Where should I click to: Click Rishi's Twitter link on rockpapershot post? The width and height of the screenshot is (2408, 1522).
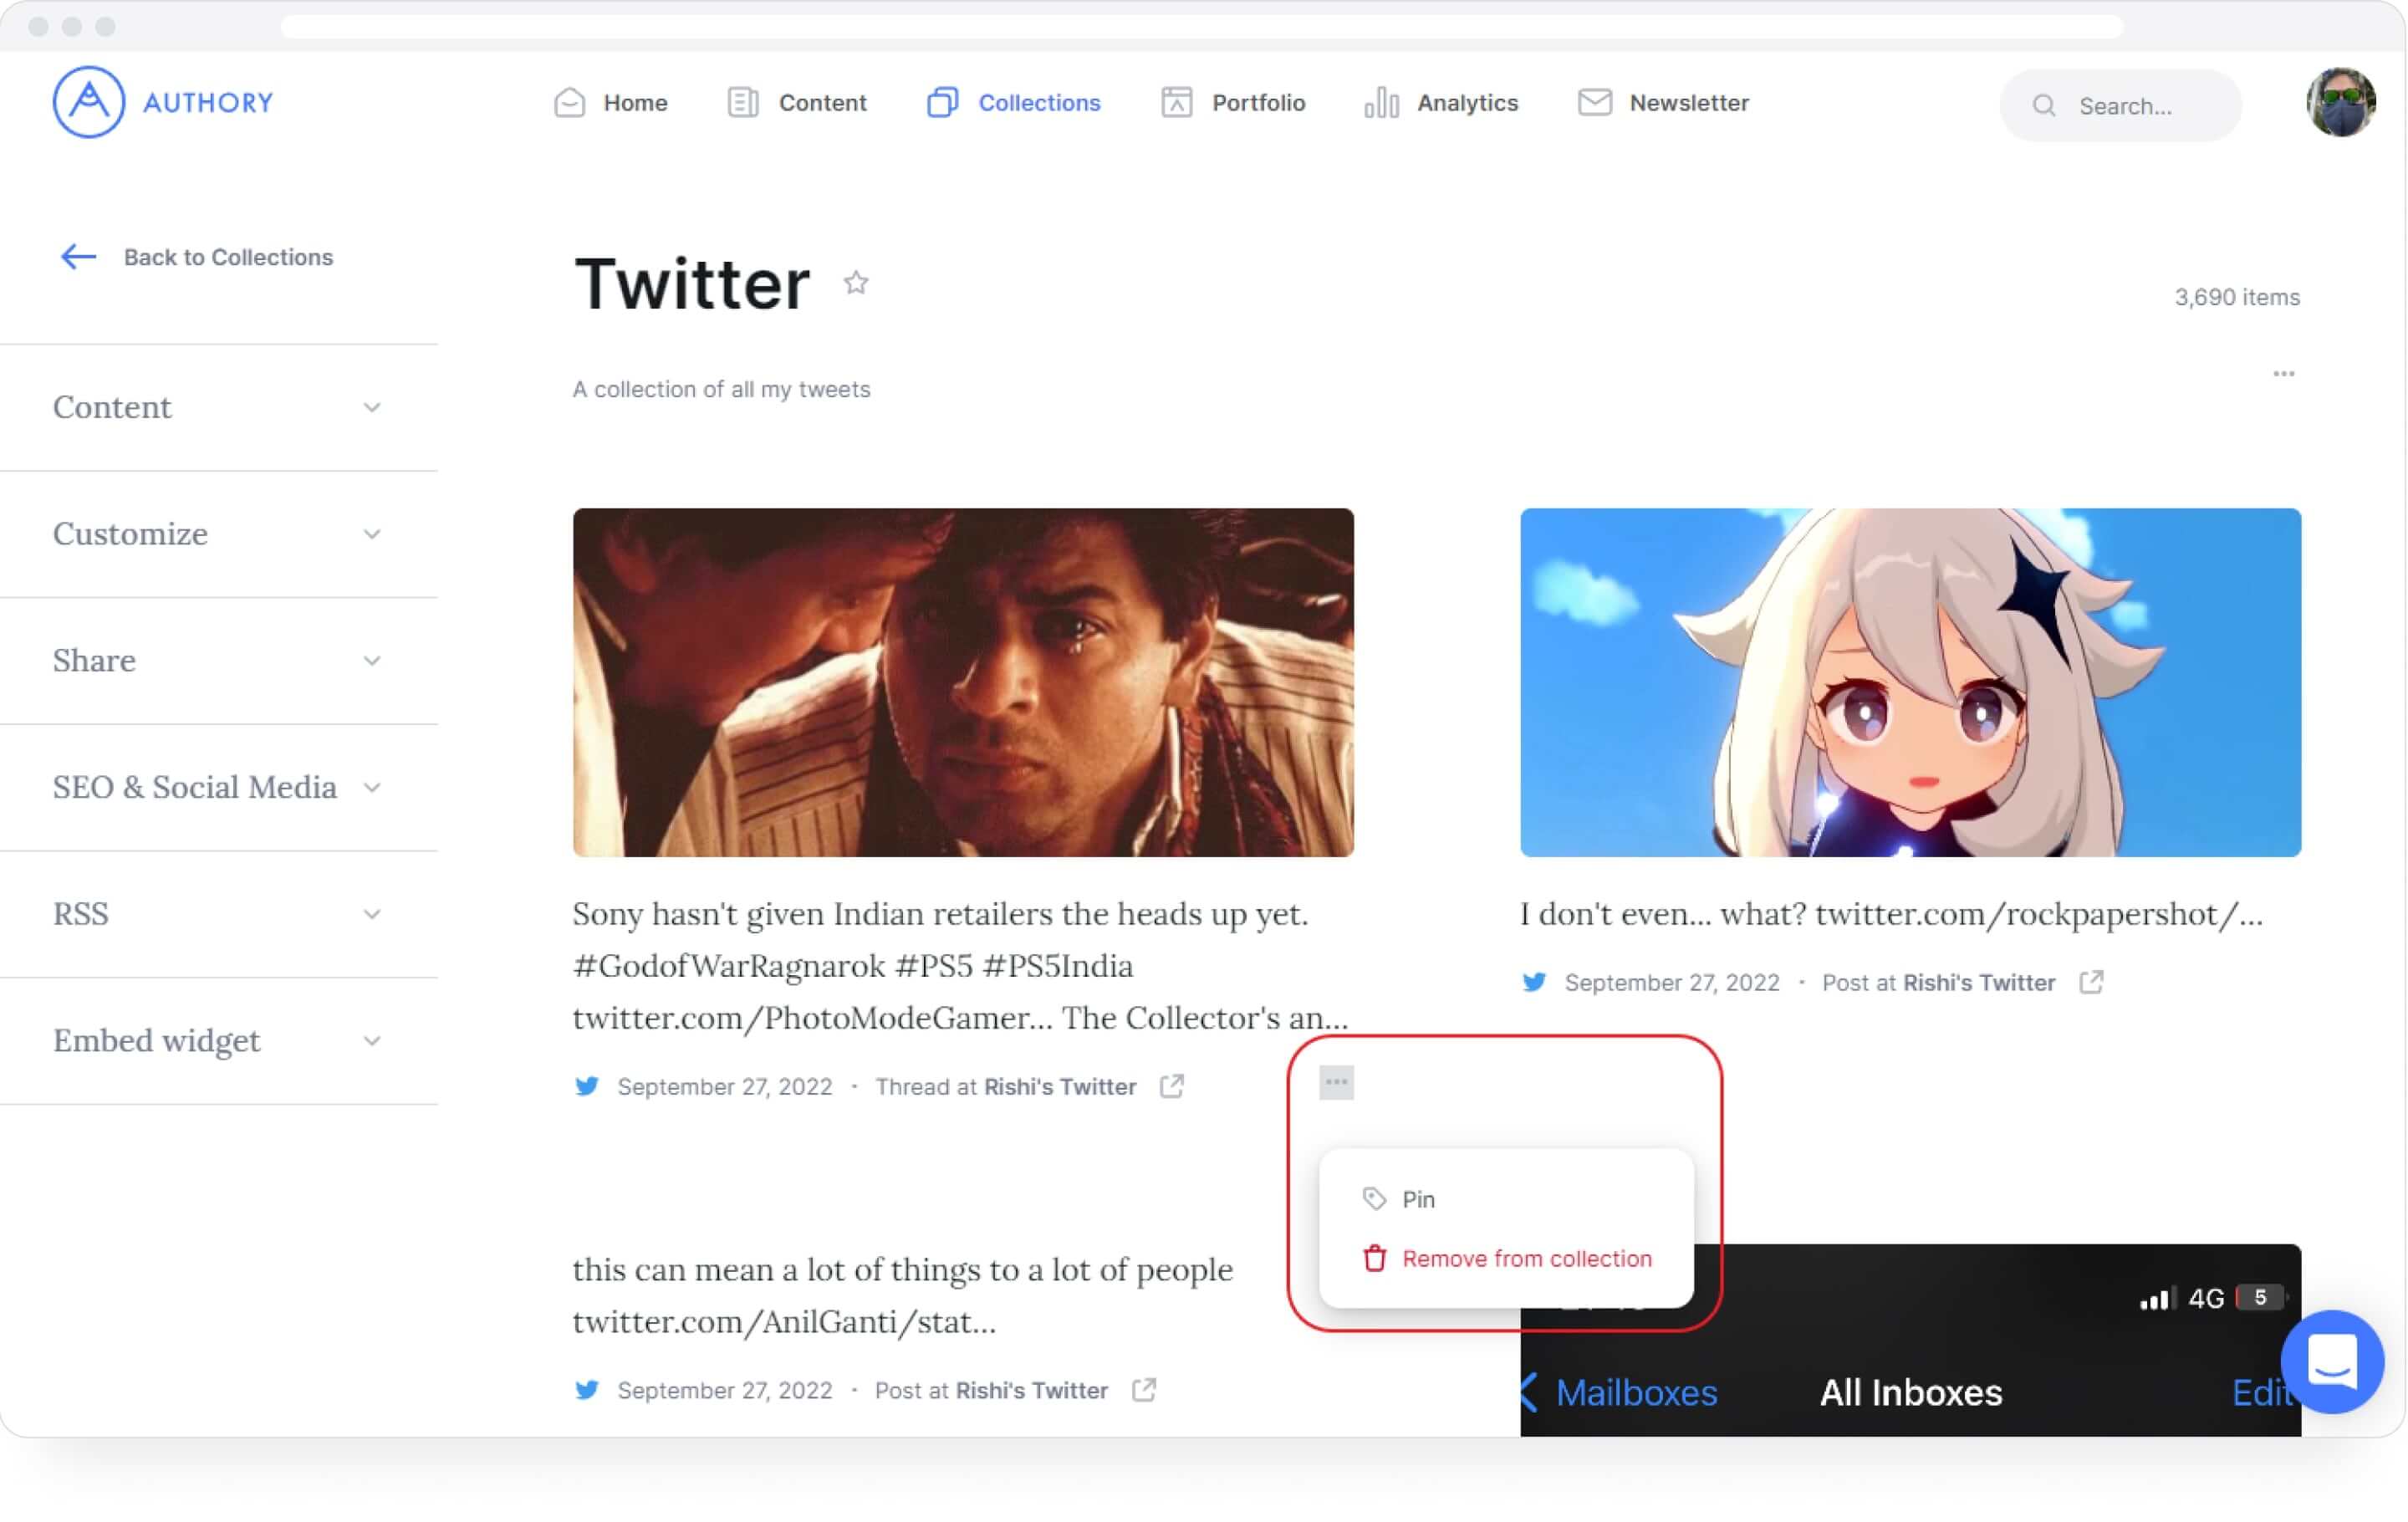pos(1979,983)
